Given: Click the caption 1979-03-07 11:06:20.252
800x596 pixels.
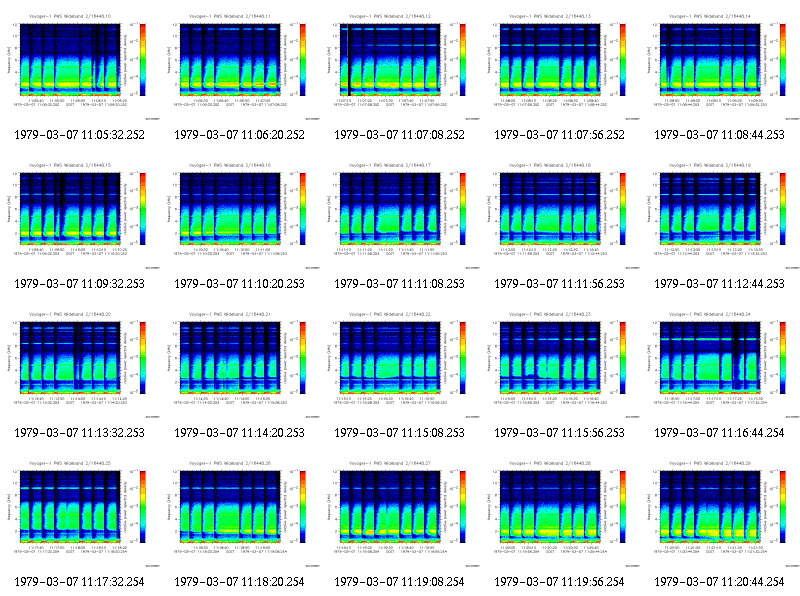Looking at the screenshot, I should tap(239, 135).
